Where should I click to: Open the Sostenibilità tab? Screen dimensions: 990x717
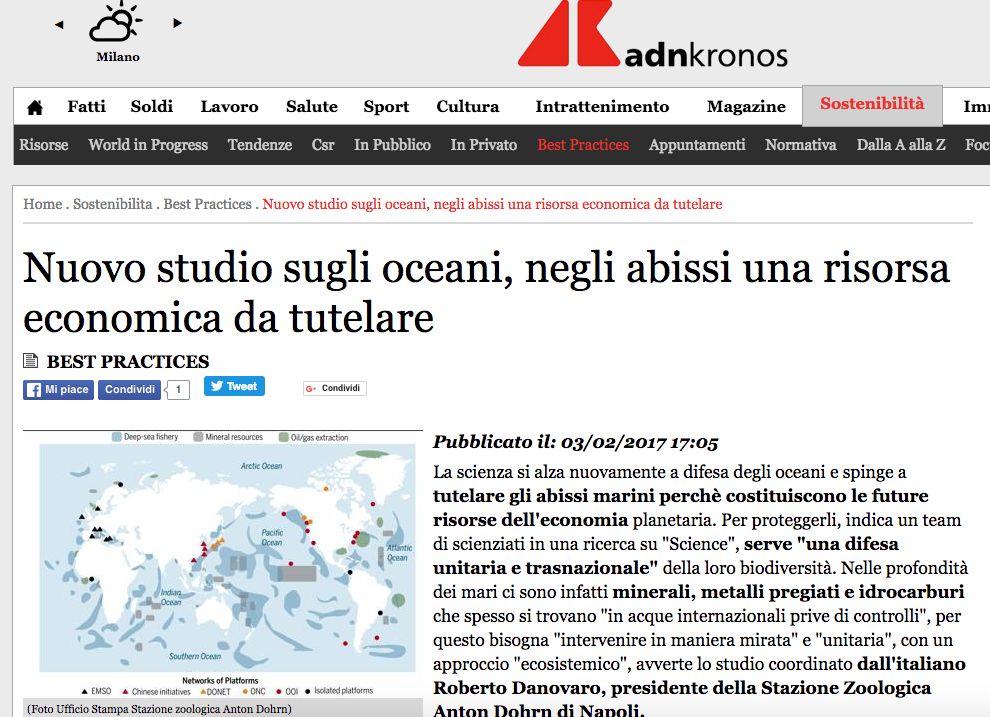coord(871,104)
